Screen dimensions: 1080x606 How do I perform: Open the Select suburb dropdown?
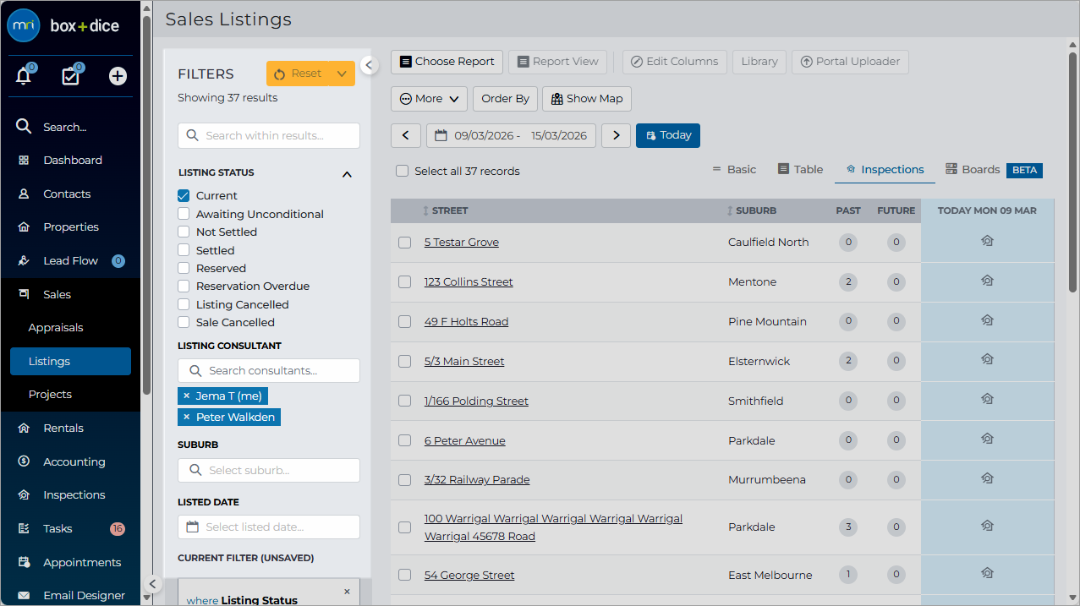(269, 470)
